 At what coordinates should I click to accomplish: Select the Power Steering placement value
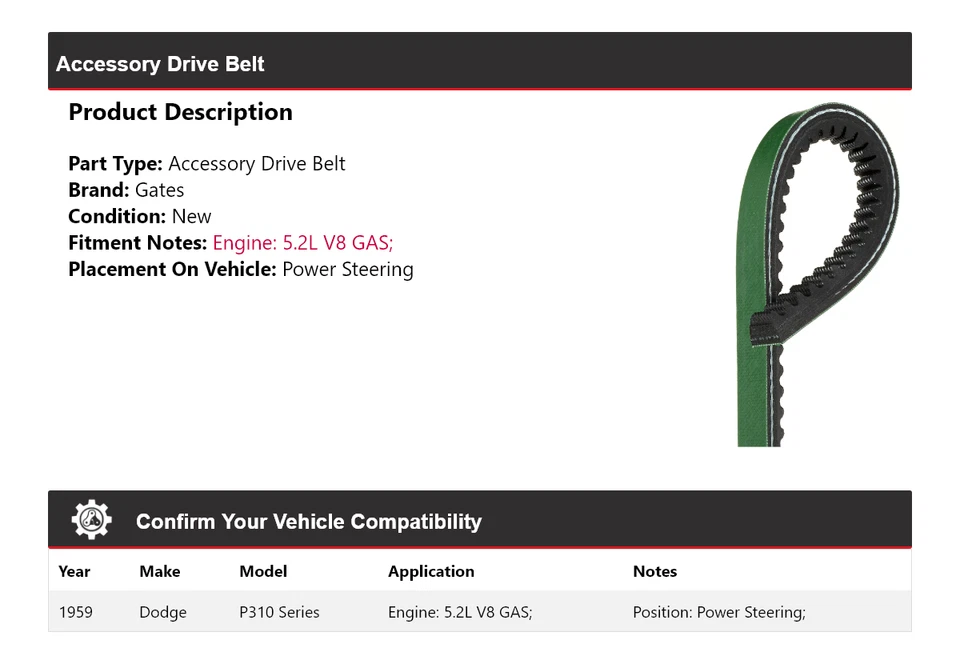(347, 269)
